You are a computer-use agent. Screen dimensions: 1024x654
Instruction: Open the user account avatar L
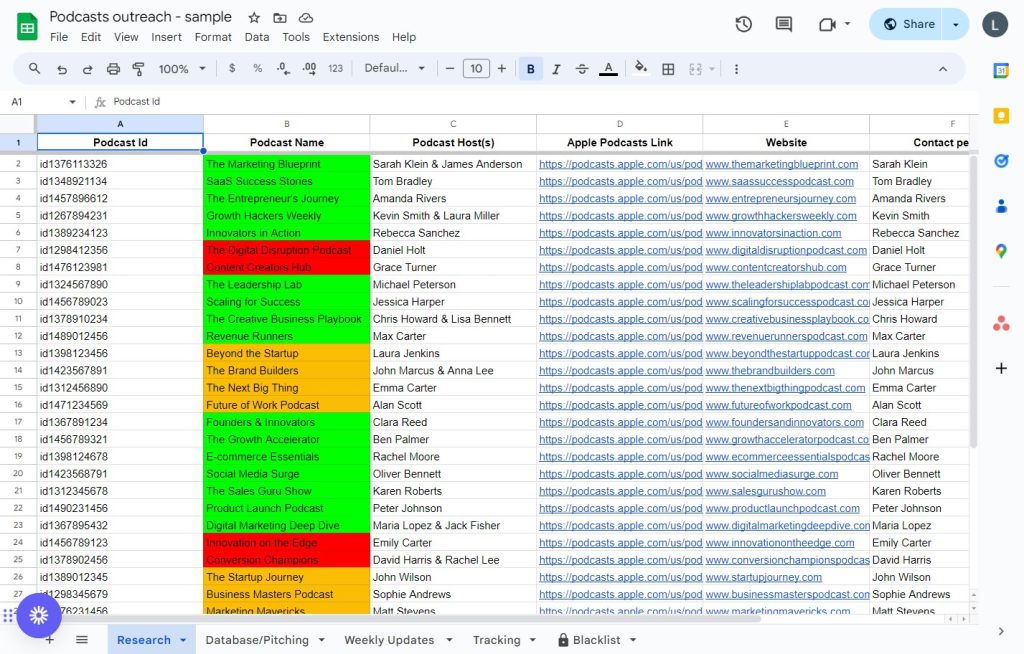click(x=995, y=24)
